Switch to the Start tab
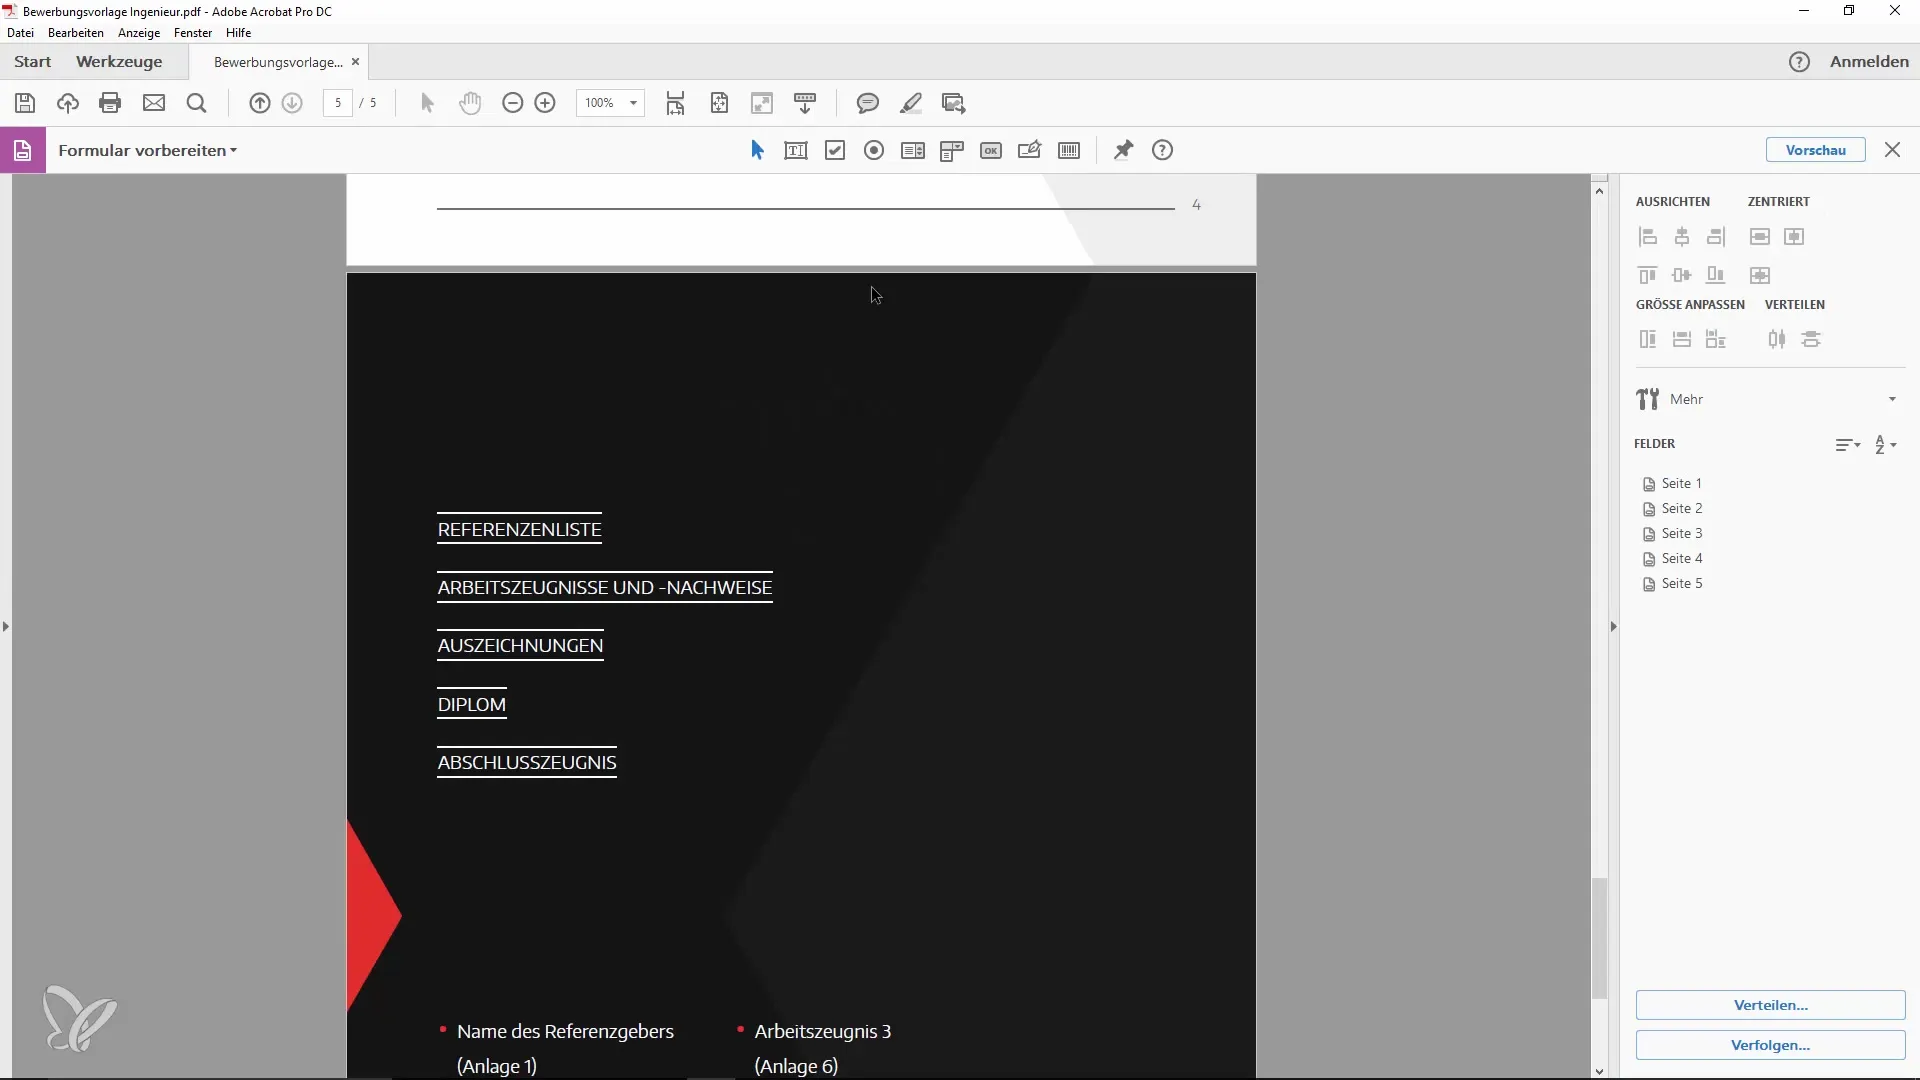The width and height of the screenshot is (1920, 1080). [x=32, y=62]
